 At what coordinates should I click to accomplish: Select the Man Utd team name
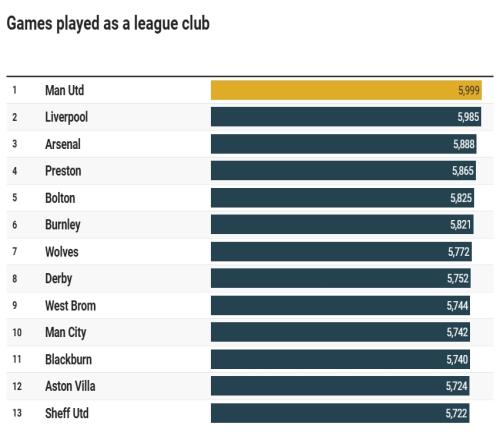click(x=64, y=90)
